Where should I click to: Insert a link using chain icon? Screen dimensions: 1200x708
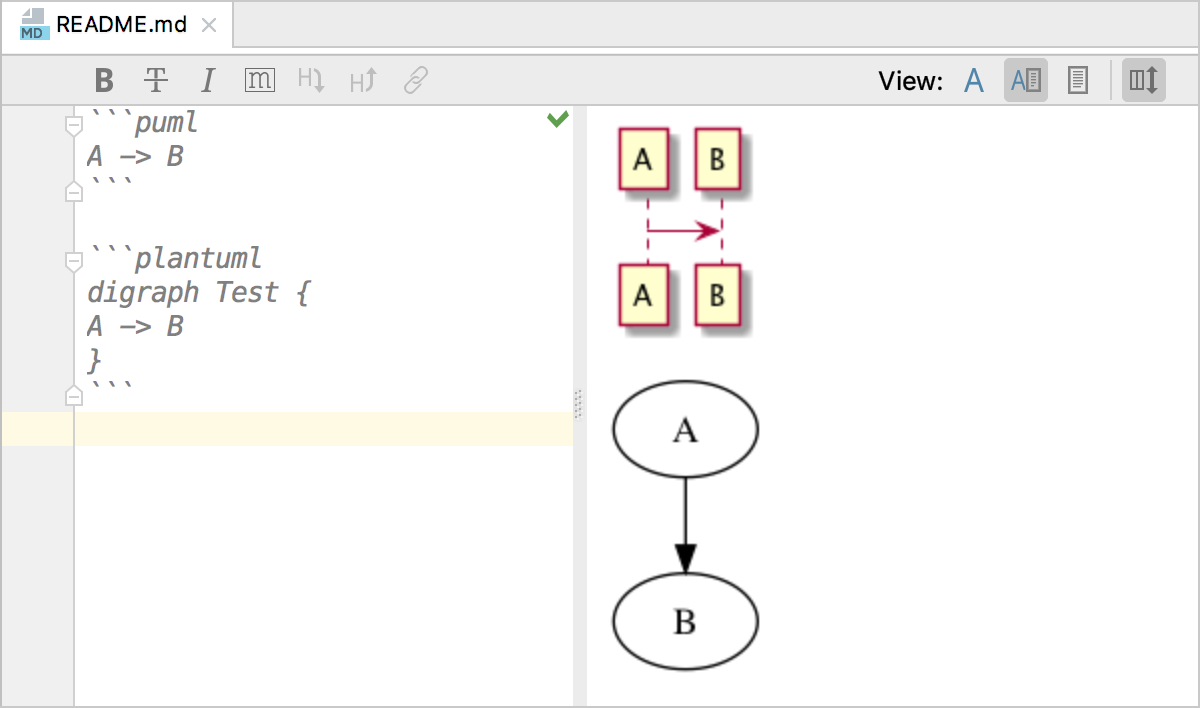[416, 81]
